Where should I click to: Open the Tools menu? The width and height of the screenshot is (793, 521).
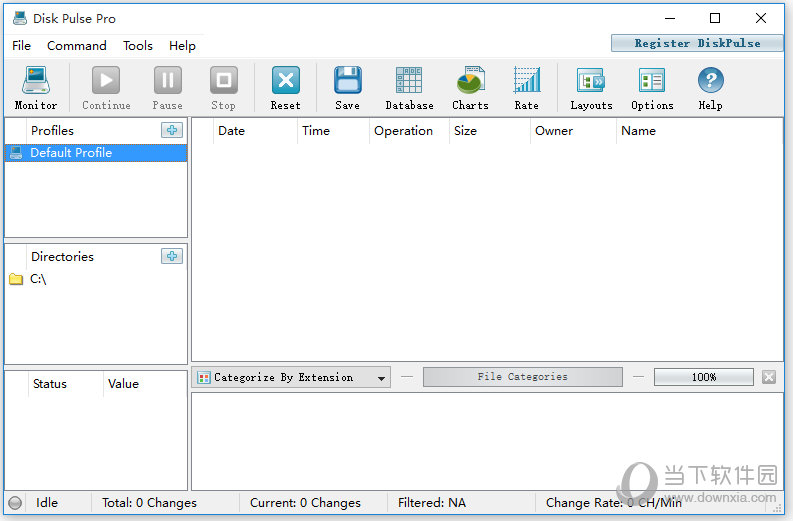[x=138, y=45]
